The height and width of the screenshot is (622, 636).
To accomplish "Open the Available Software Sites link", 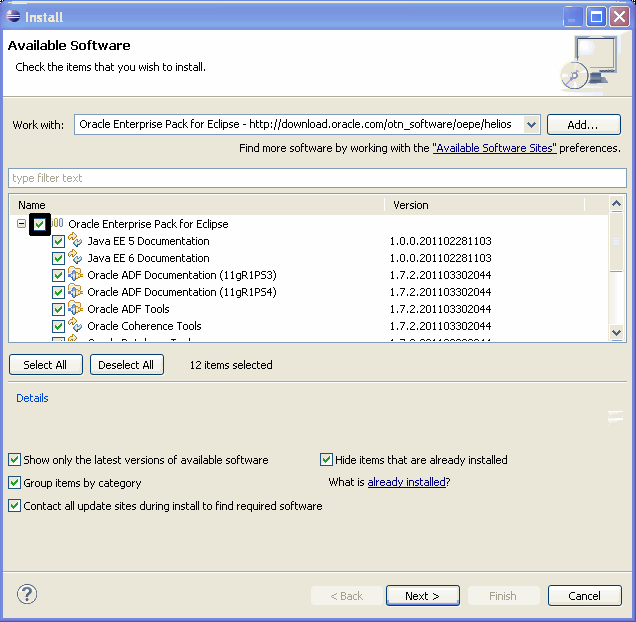I will (x=494, y=148).
